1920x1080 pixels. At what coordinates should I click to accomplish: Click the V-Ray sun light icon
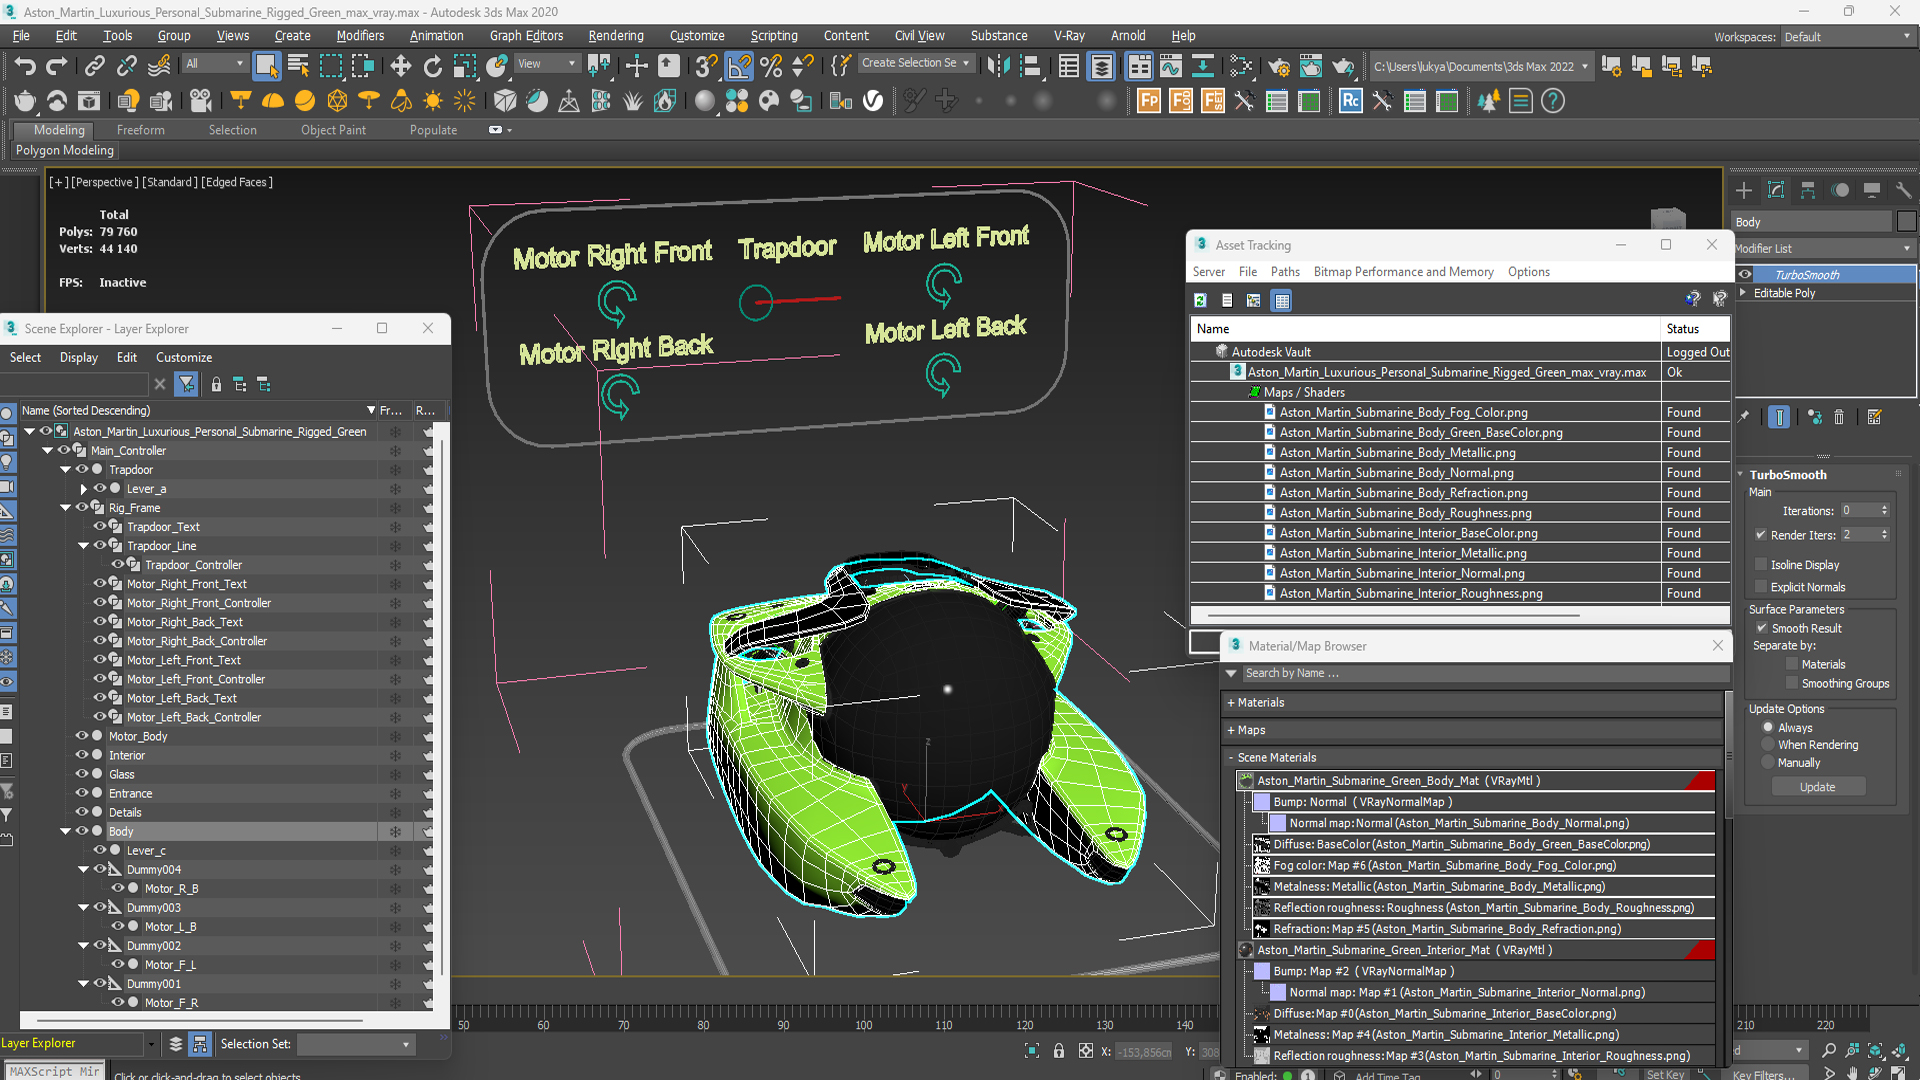pos(433,101)
